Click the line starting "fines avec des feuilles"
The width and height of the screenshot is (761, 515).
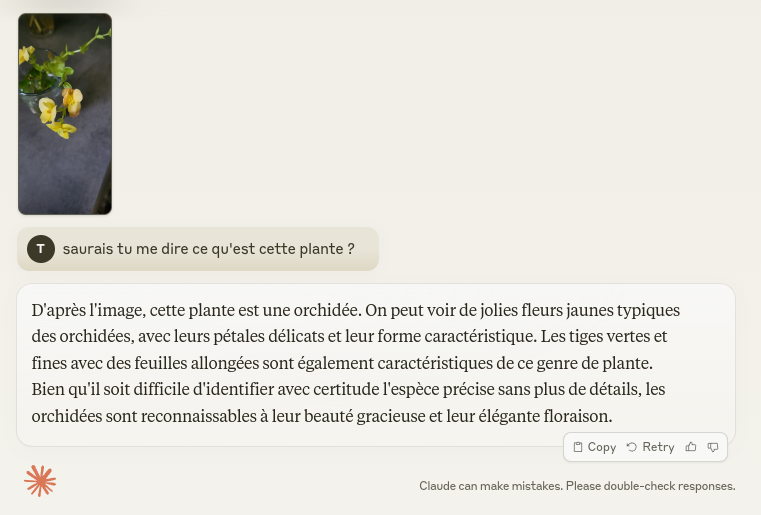(340, 362)
